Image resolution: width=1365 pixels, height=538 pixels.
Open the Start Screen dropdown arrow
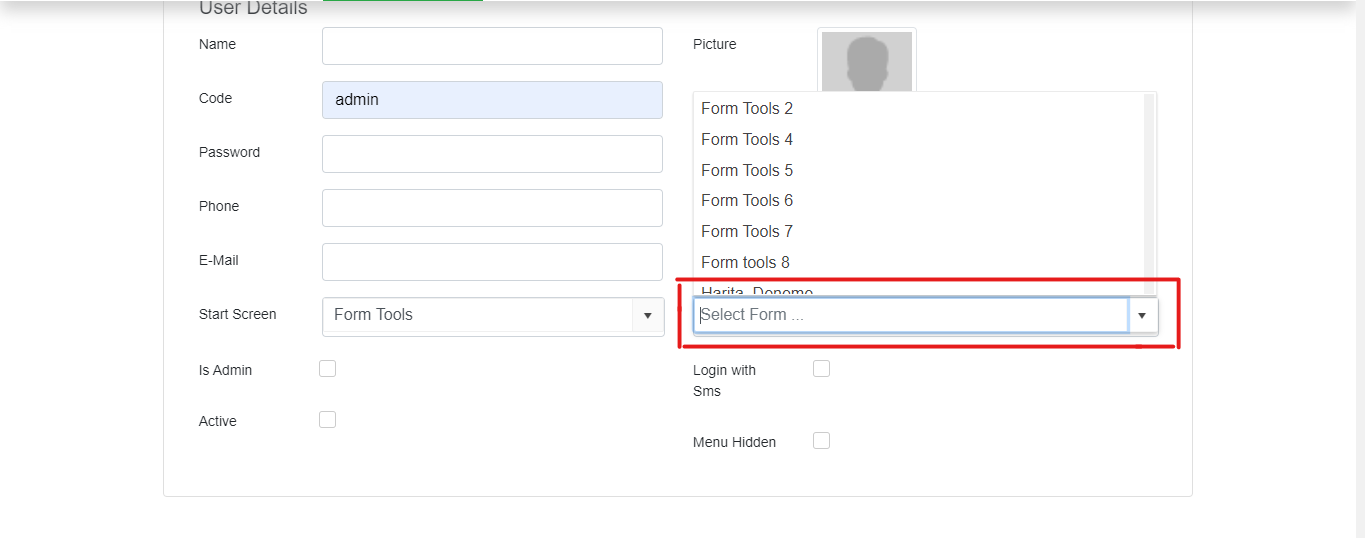[647, 316]
